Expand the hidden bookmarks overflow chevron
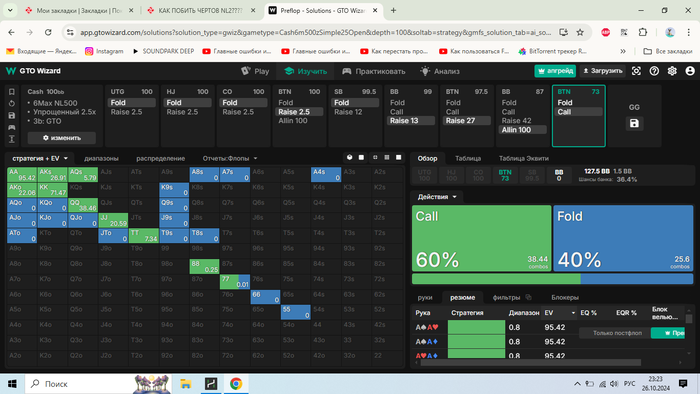This screenshot has height=394, width=700. [623, 51]
